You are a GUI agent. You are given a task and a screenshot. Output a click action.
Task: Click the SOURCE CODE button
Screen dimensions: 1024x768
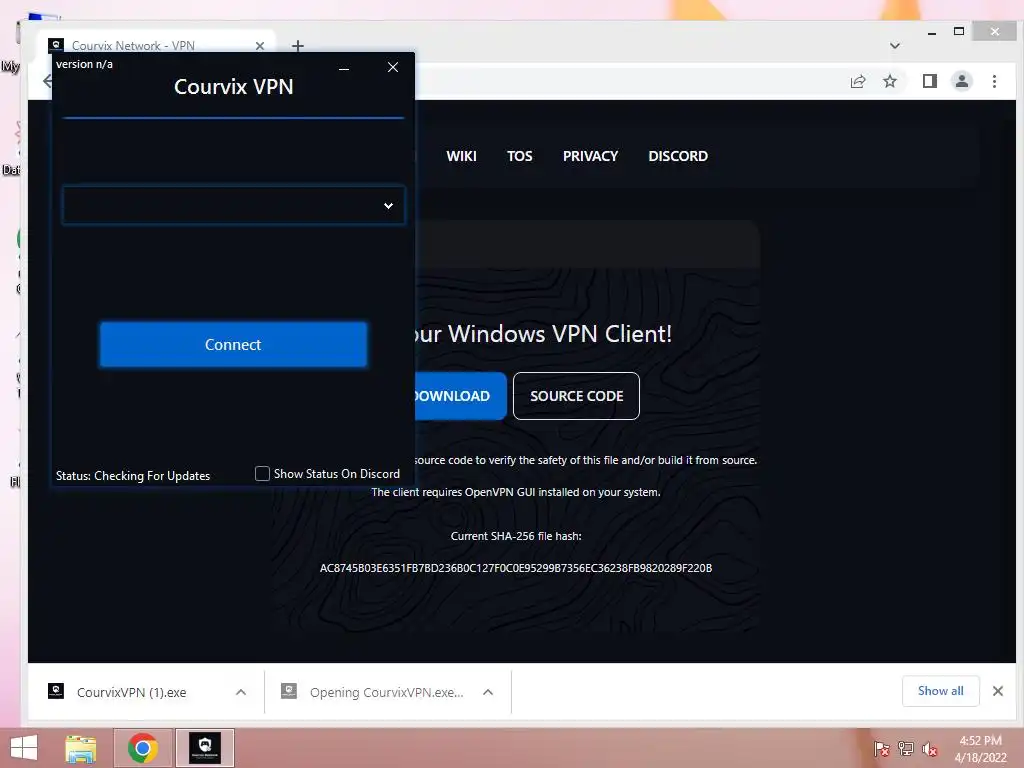click(576, 396)
